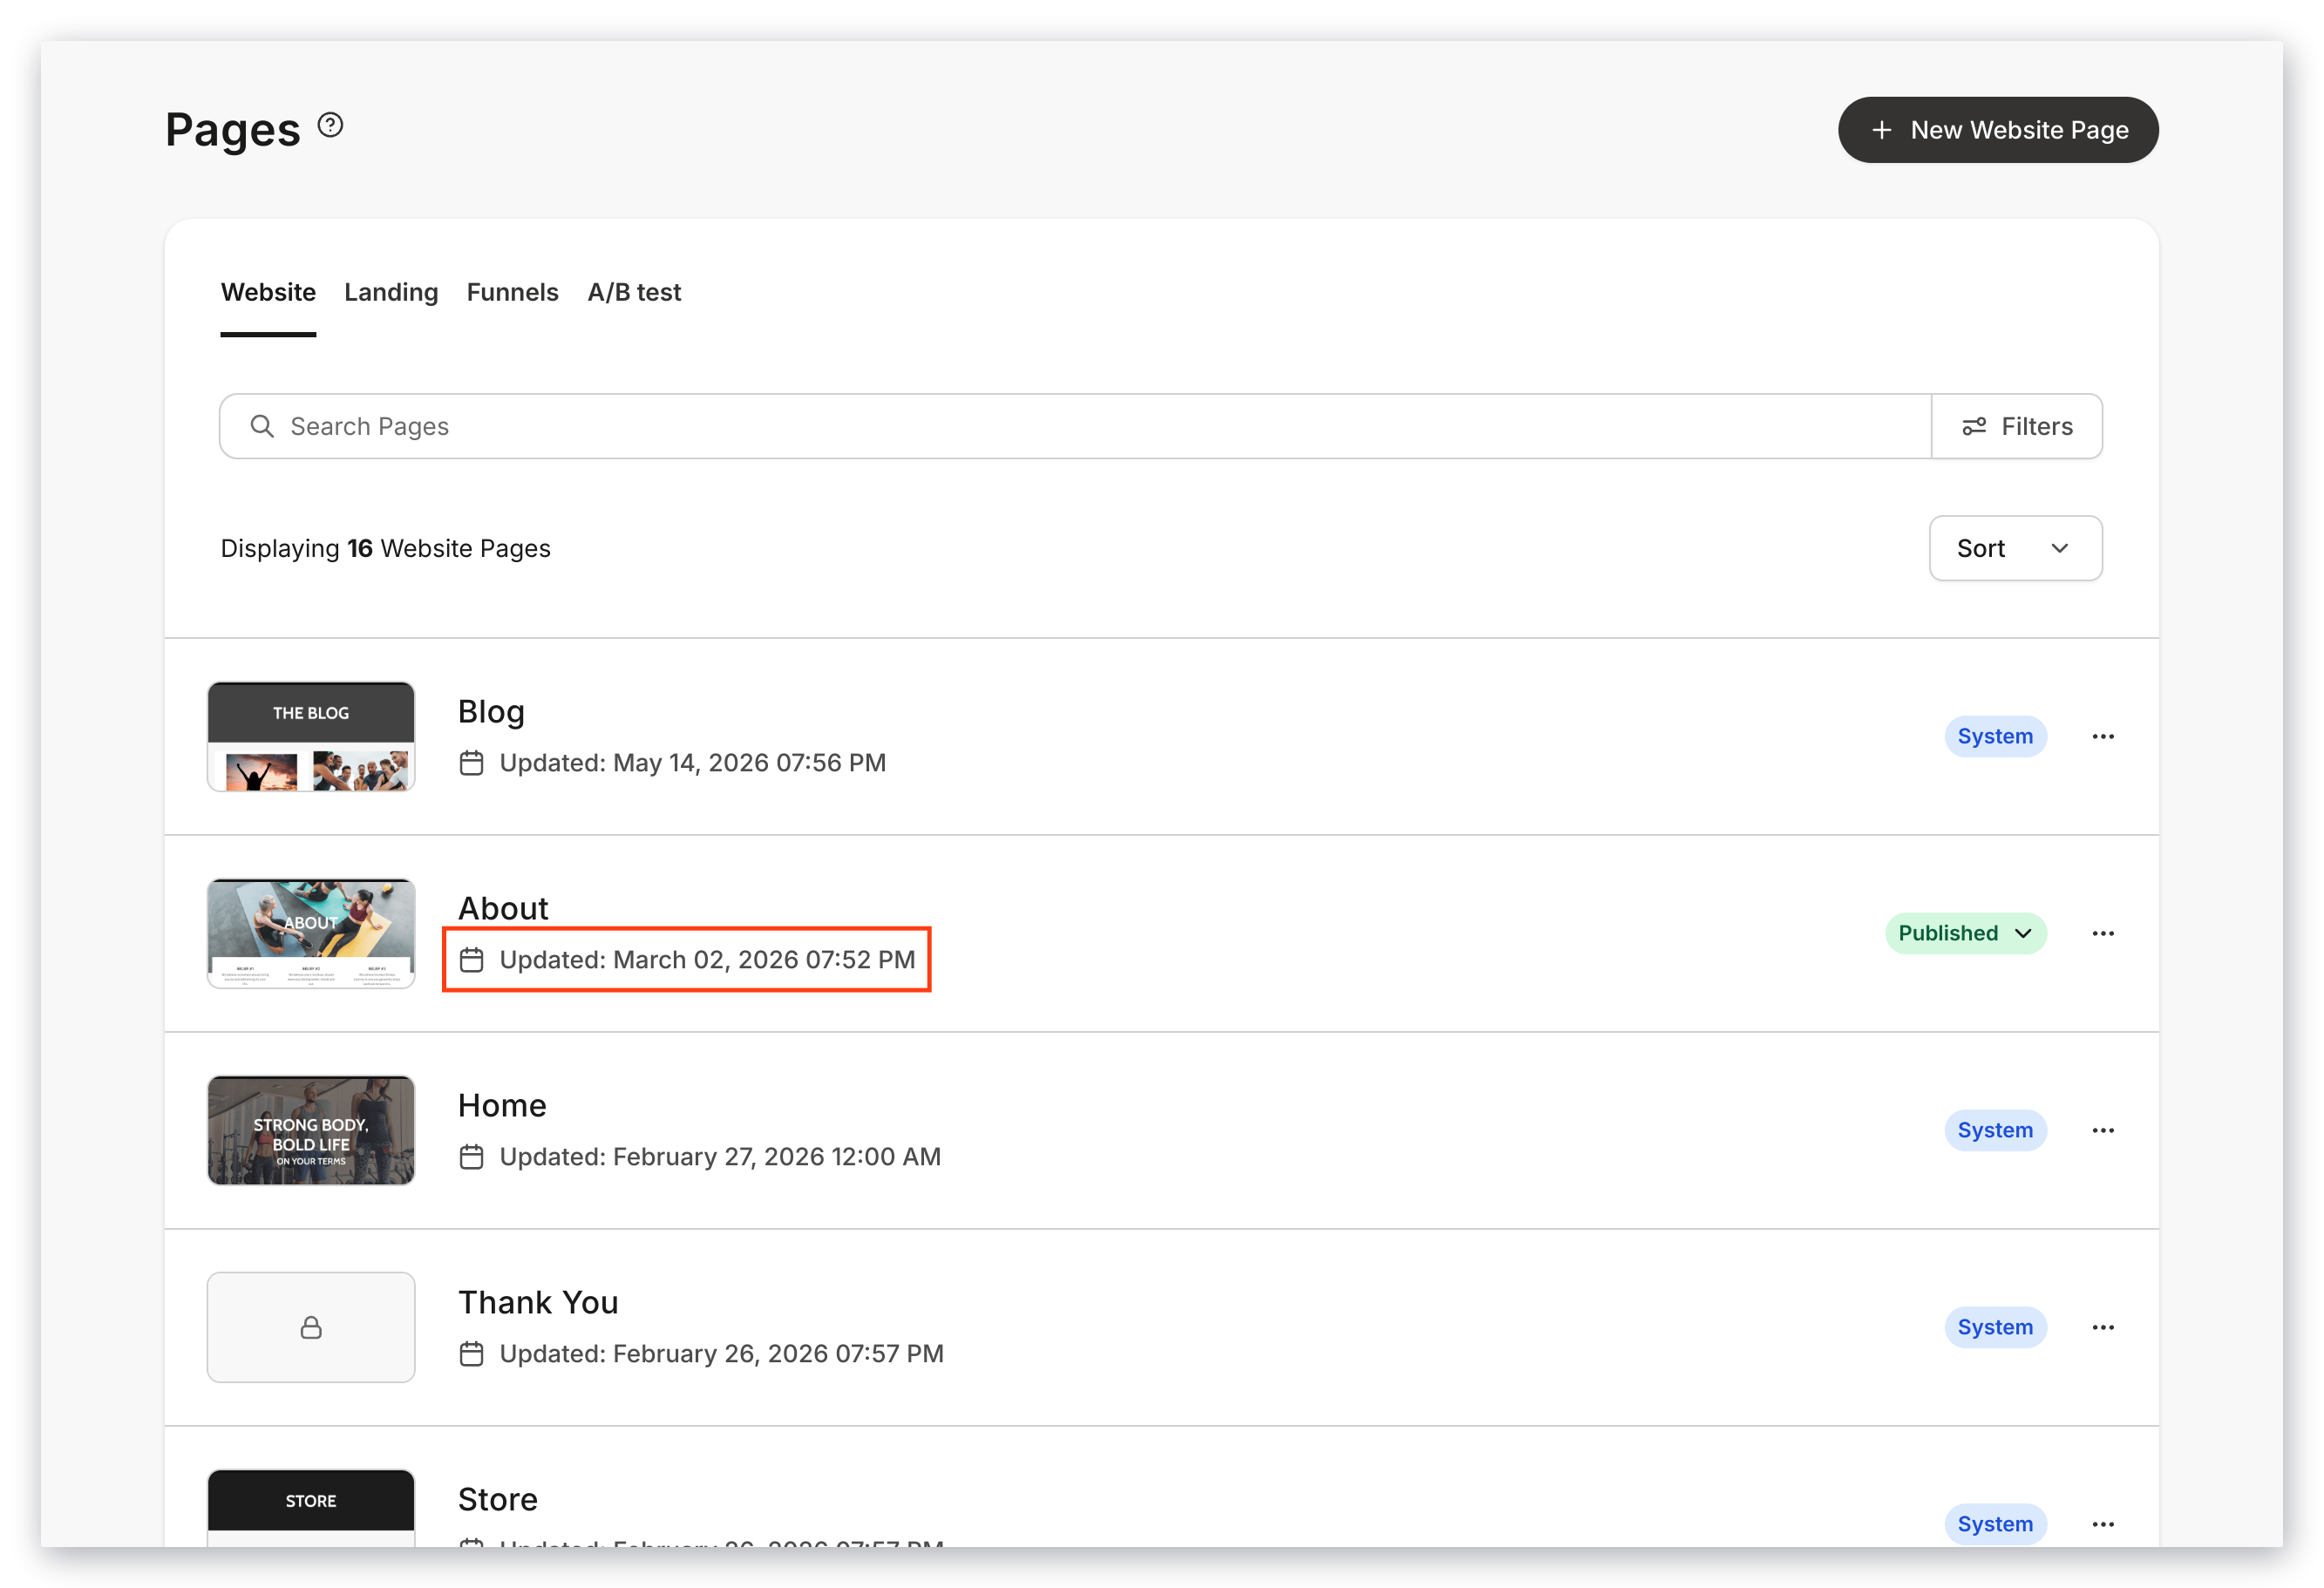Viewport: 2324px width, 1588px height.
Task: Click the System badge in the Blog row
Action: tap(1995, 736)
